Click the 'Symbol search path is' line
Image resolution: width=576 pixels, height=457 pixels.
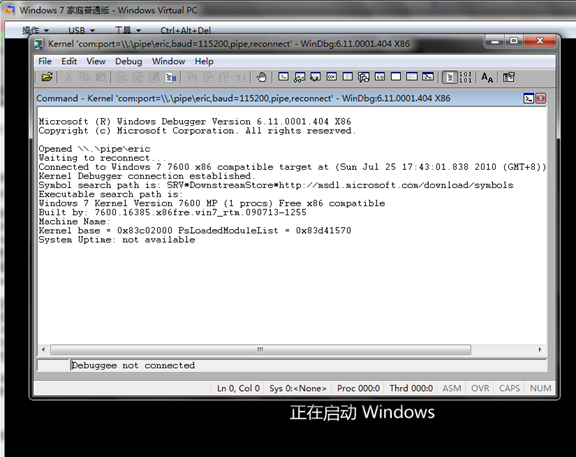point(276,185)
